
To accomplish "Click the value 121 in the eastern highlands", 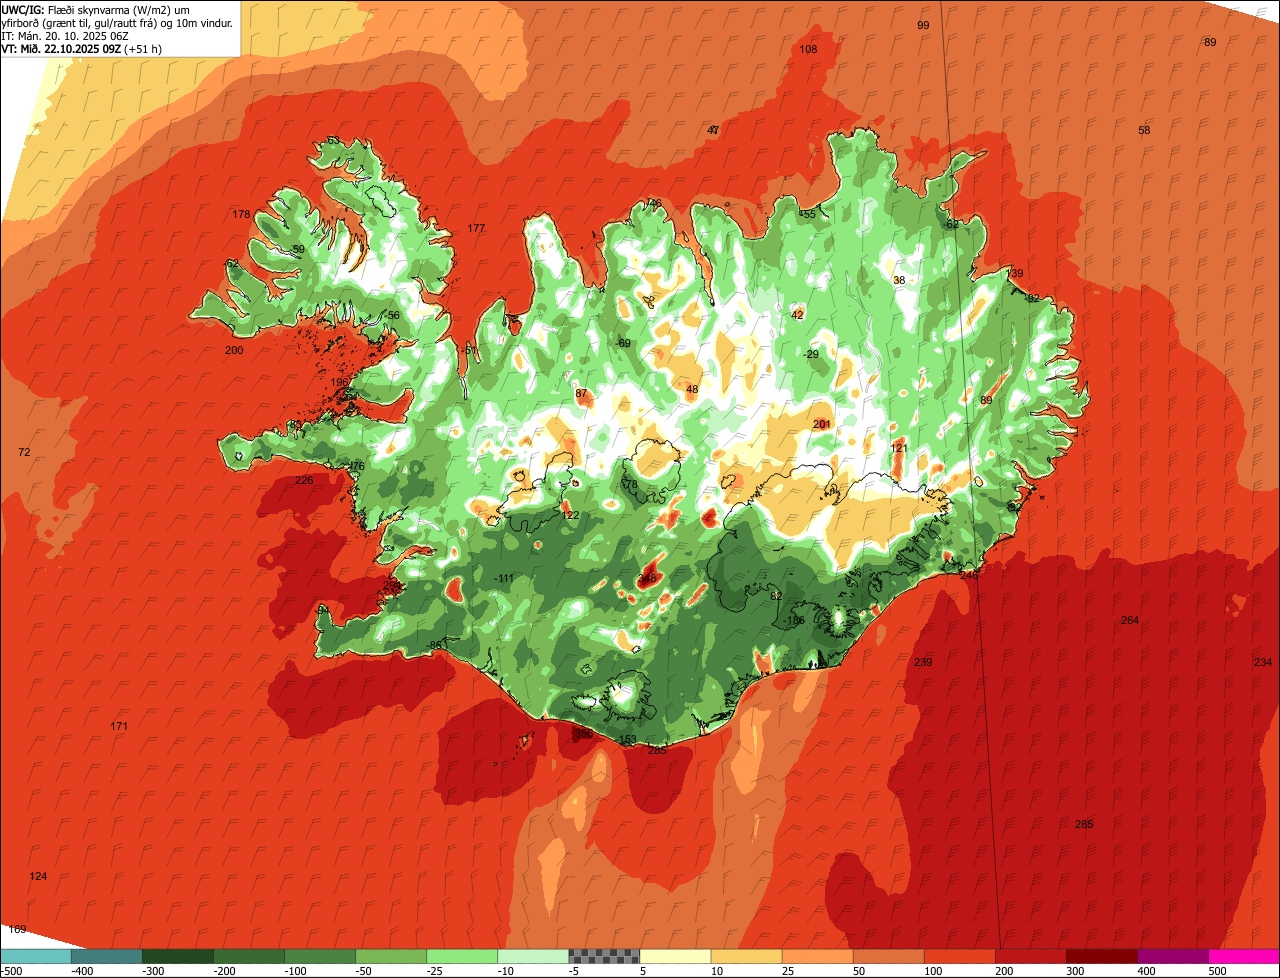I will pyautogui.click(x=899, y=448).
